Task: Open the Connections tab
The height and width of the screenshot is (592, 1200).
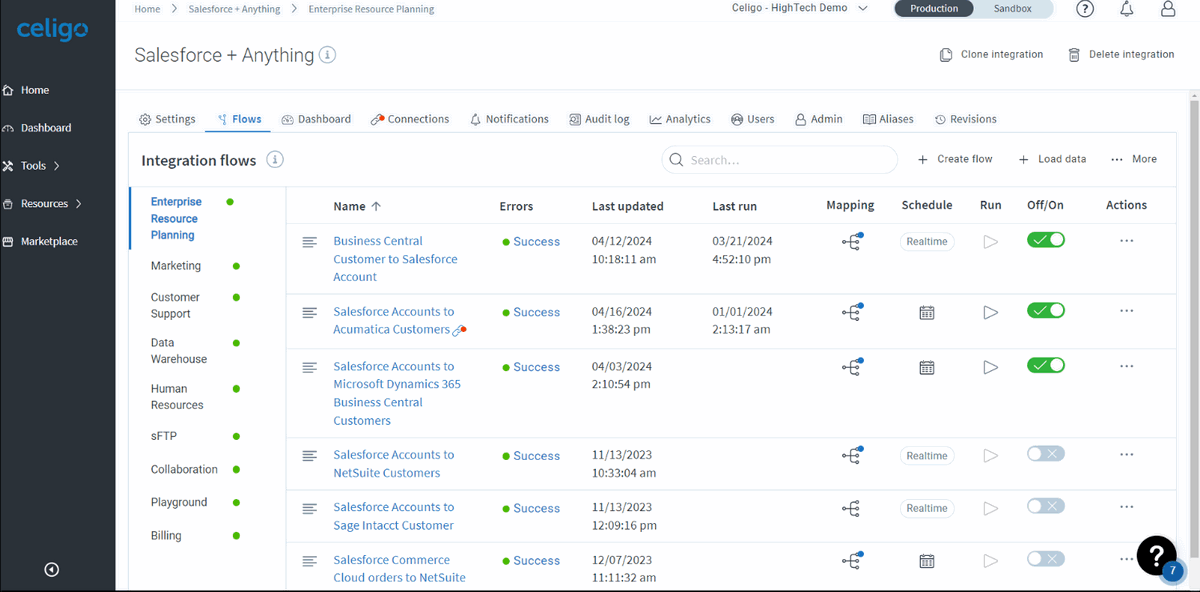Action: pos(410,119)
